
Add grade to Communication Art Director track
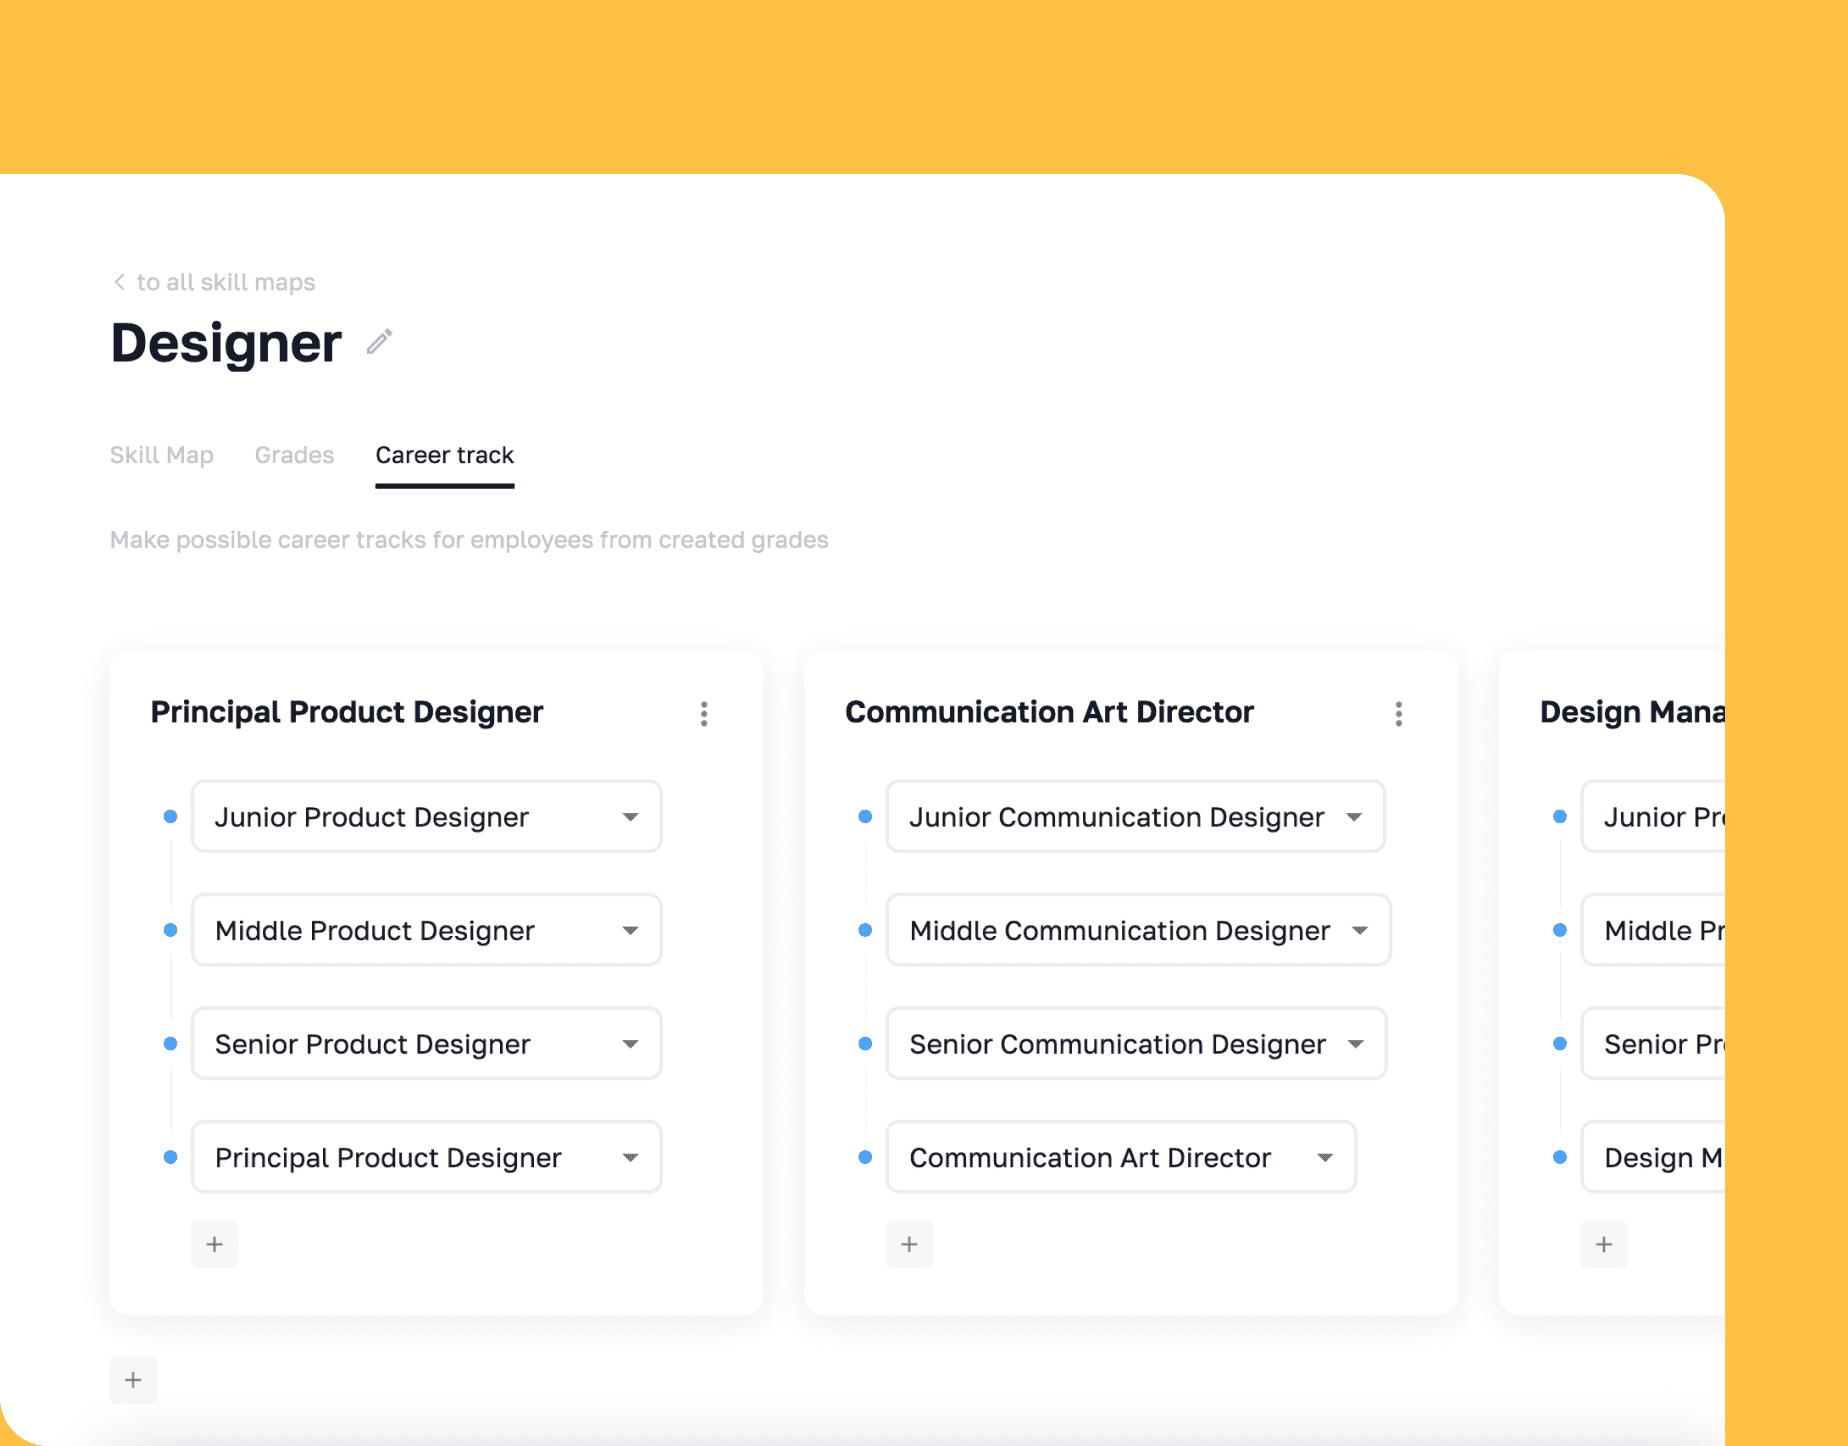pyautogui.click(x=909, y=1244)
